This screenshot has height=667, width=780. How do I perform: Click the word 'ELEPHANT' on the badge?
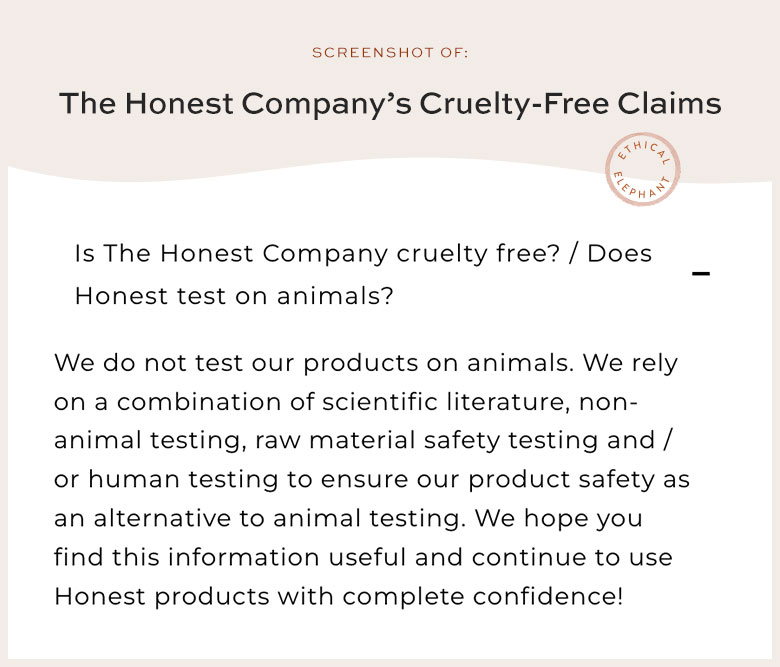tap(641, 187)
